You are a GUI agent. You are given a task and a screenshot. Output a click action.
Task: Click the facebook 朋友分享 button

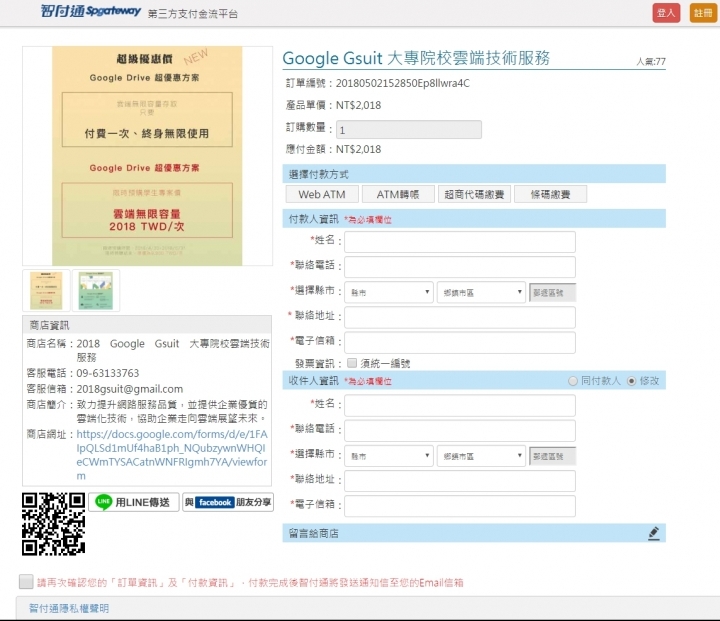tap(228, 502)
